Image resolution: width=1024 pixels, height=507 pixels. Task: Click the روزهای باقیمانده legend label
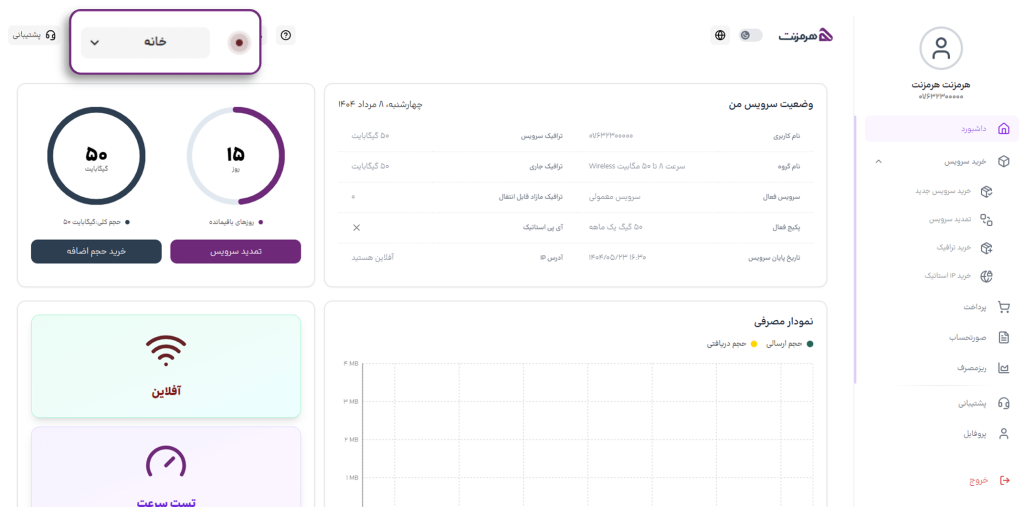coord(236,222)
